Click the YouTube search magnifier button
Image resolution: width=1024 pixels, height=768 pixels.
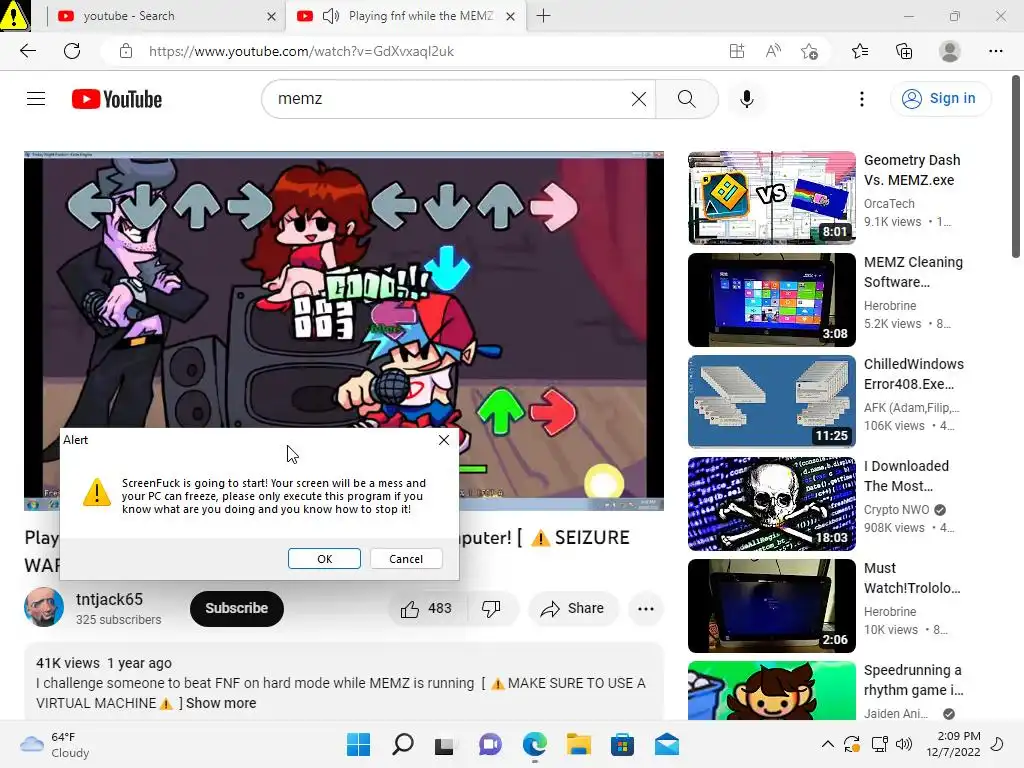686,99
